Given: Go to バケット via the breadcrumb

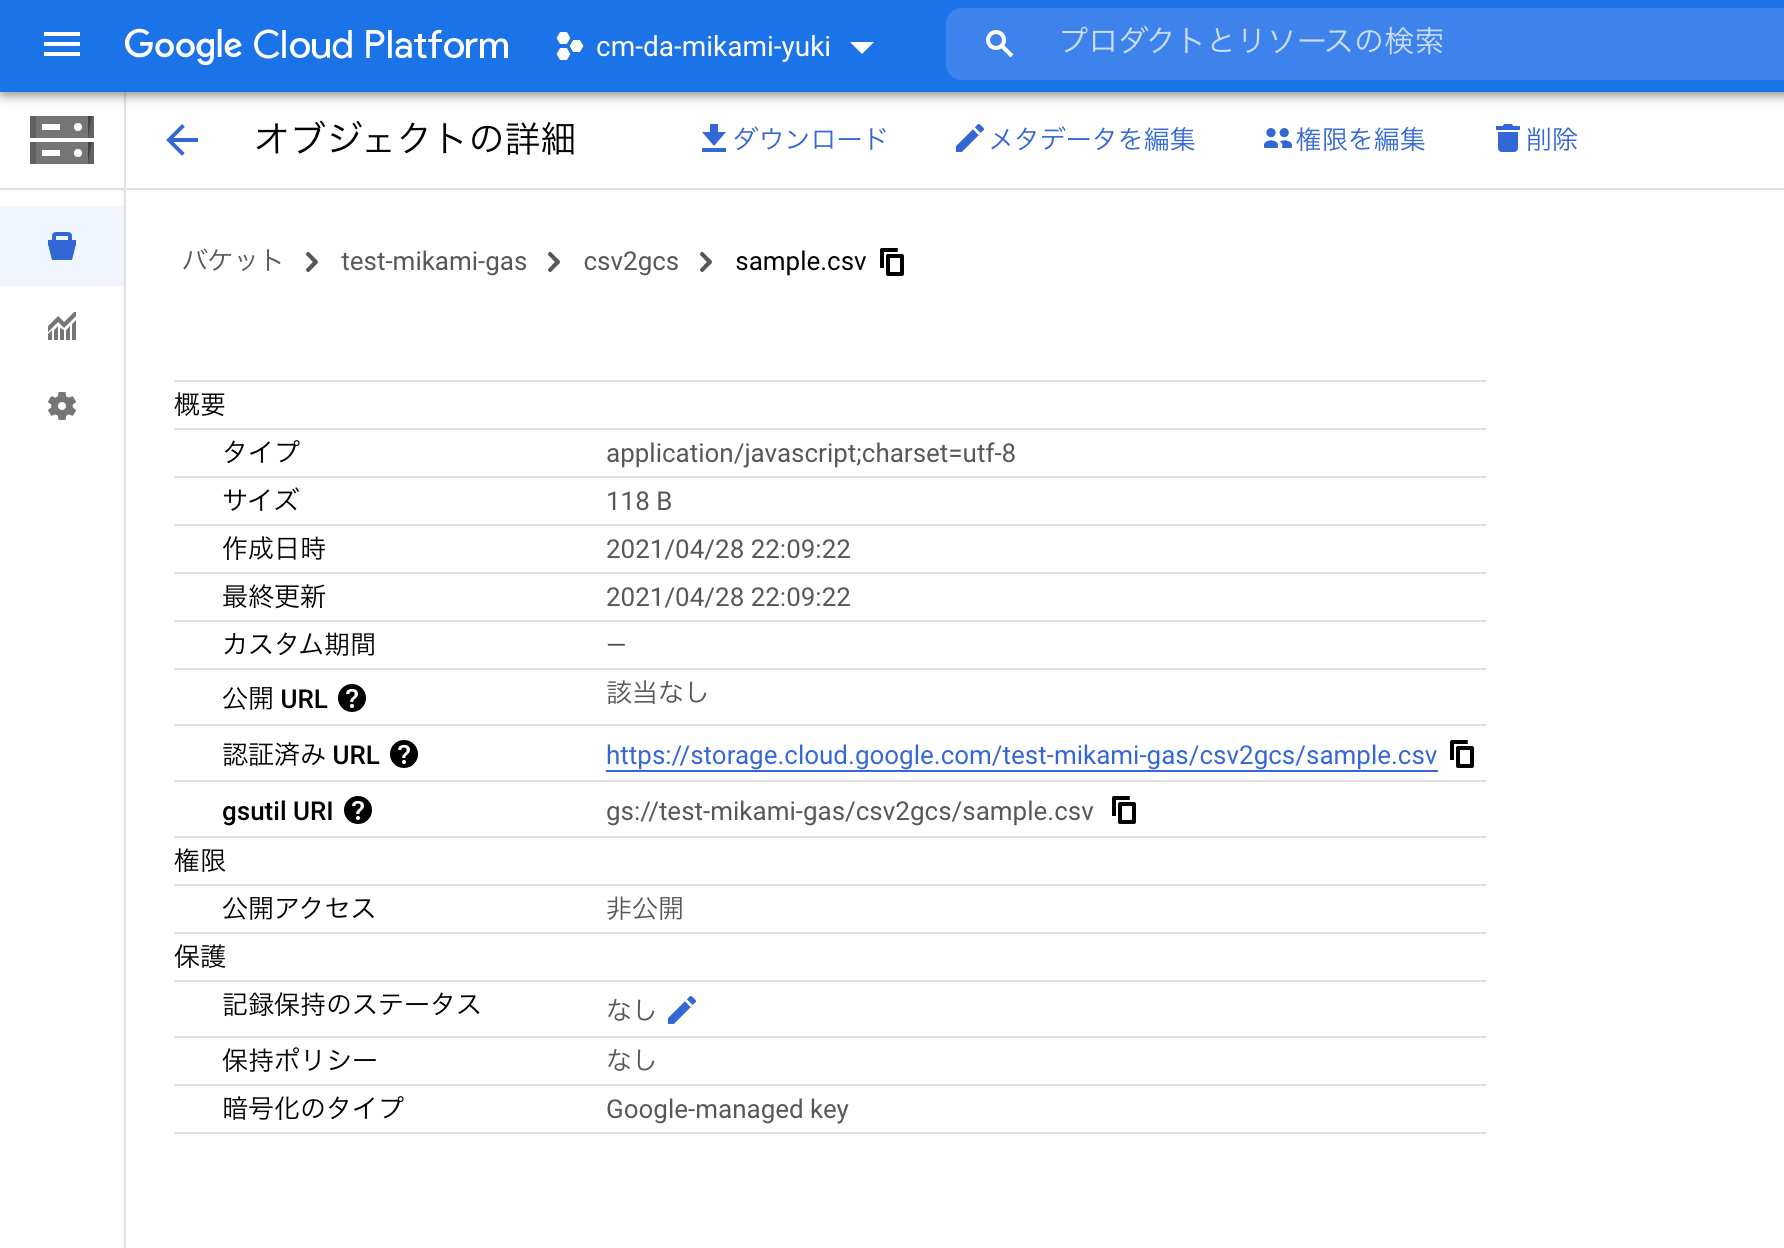Looking at the screenshot, I should [231, 261].
